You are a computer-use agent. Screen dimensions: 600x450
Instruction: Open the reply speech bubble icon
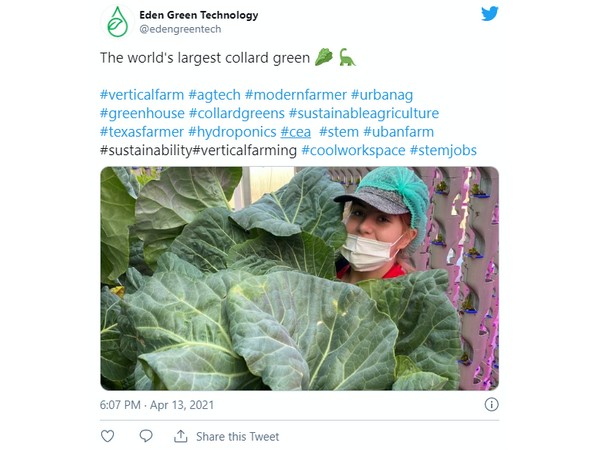pos(146,436)
